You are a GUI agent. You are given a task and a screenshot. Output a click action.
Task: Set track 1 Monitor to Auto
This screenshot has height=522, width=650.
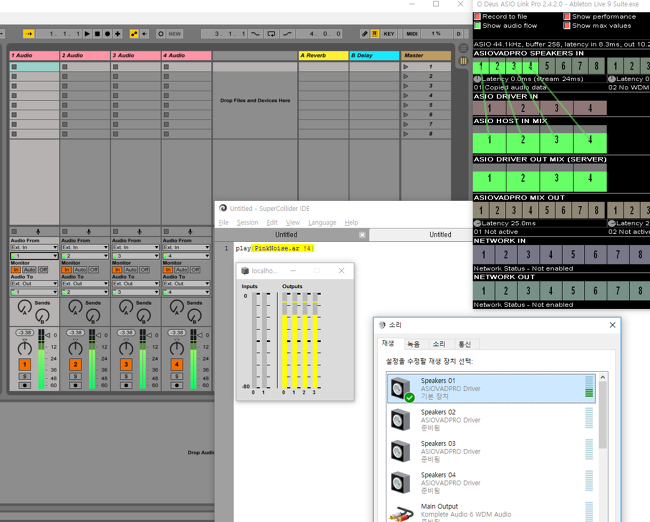29,270
